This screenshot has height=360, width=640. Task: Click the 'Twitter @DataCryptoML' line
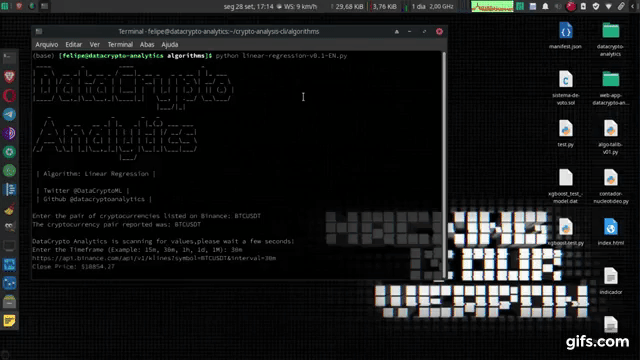click(x=83, y=191)
